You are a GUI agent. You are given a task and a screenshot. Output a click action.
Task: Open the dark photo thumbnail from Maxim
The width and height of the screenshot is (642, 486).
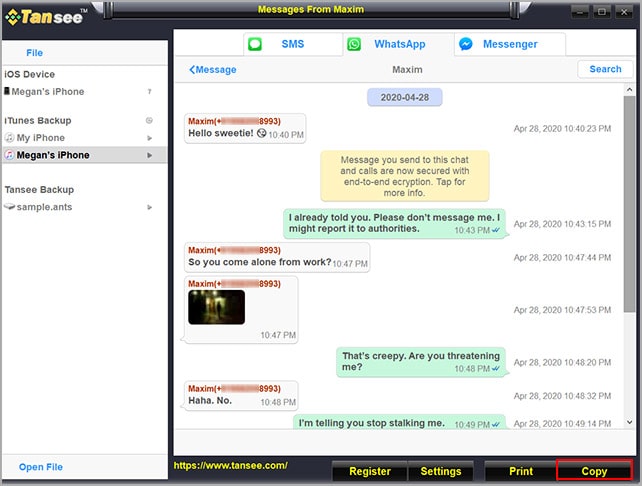216,307
